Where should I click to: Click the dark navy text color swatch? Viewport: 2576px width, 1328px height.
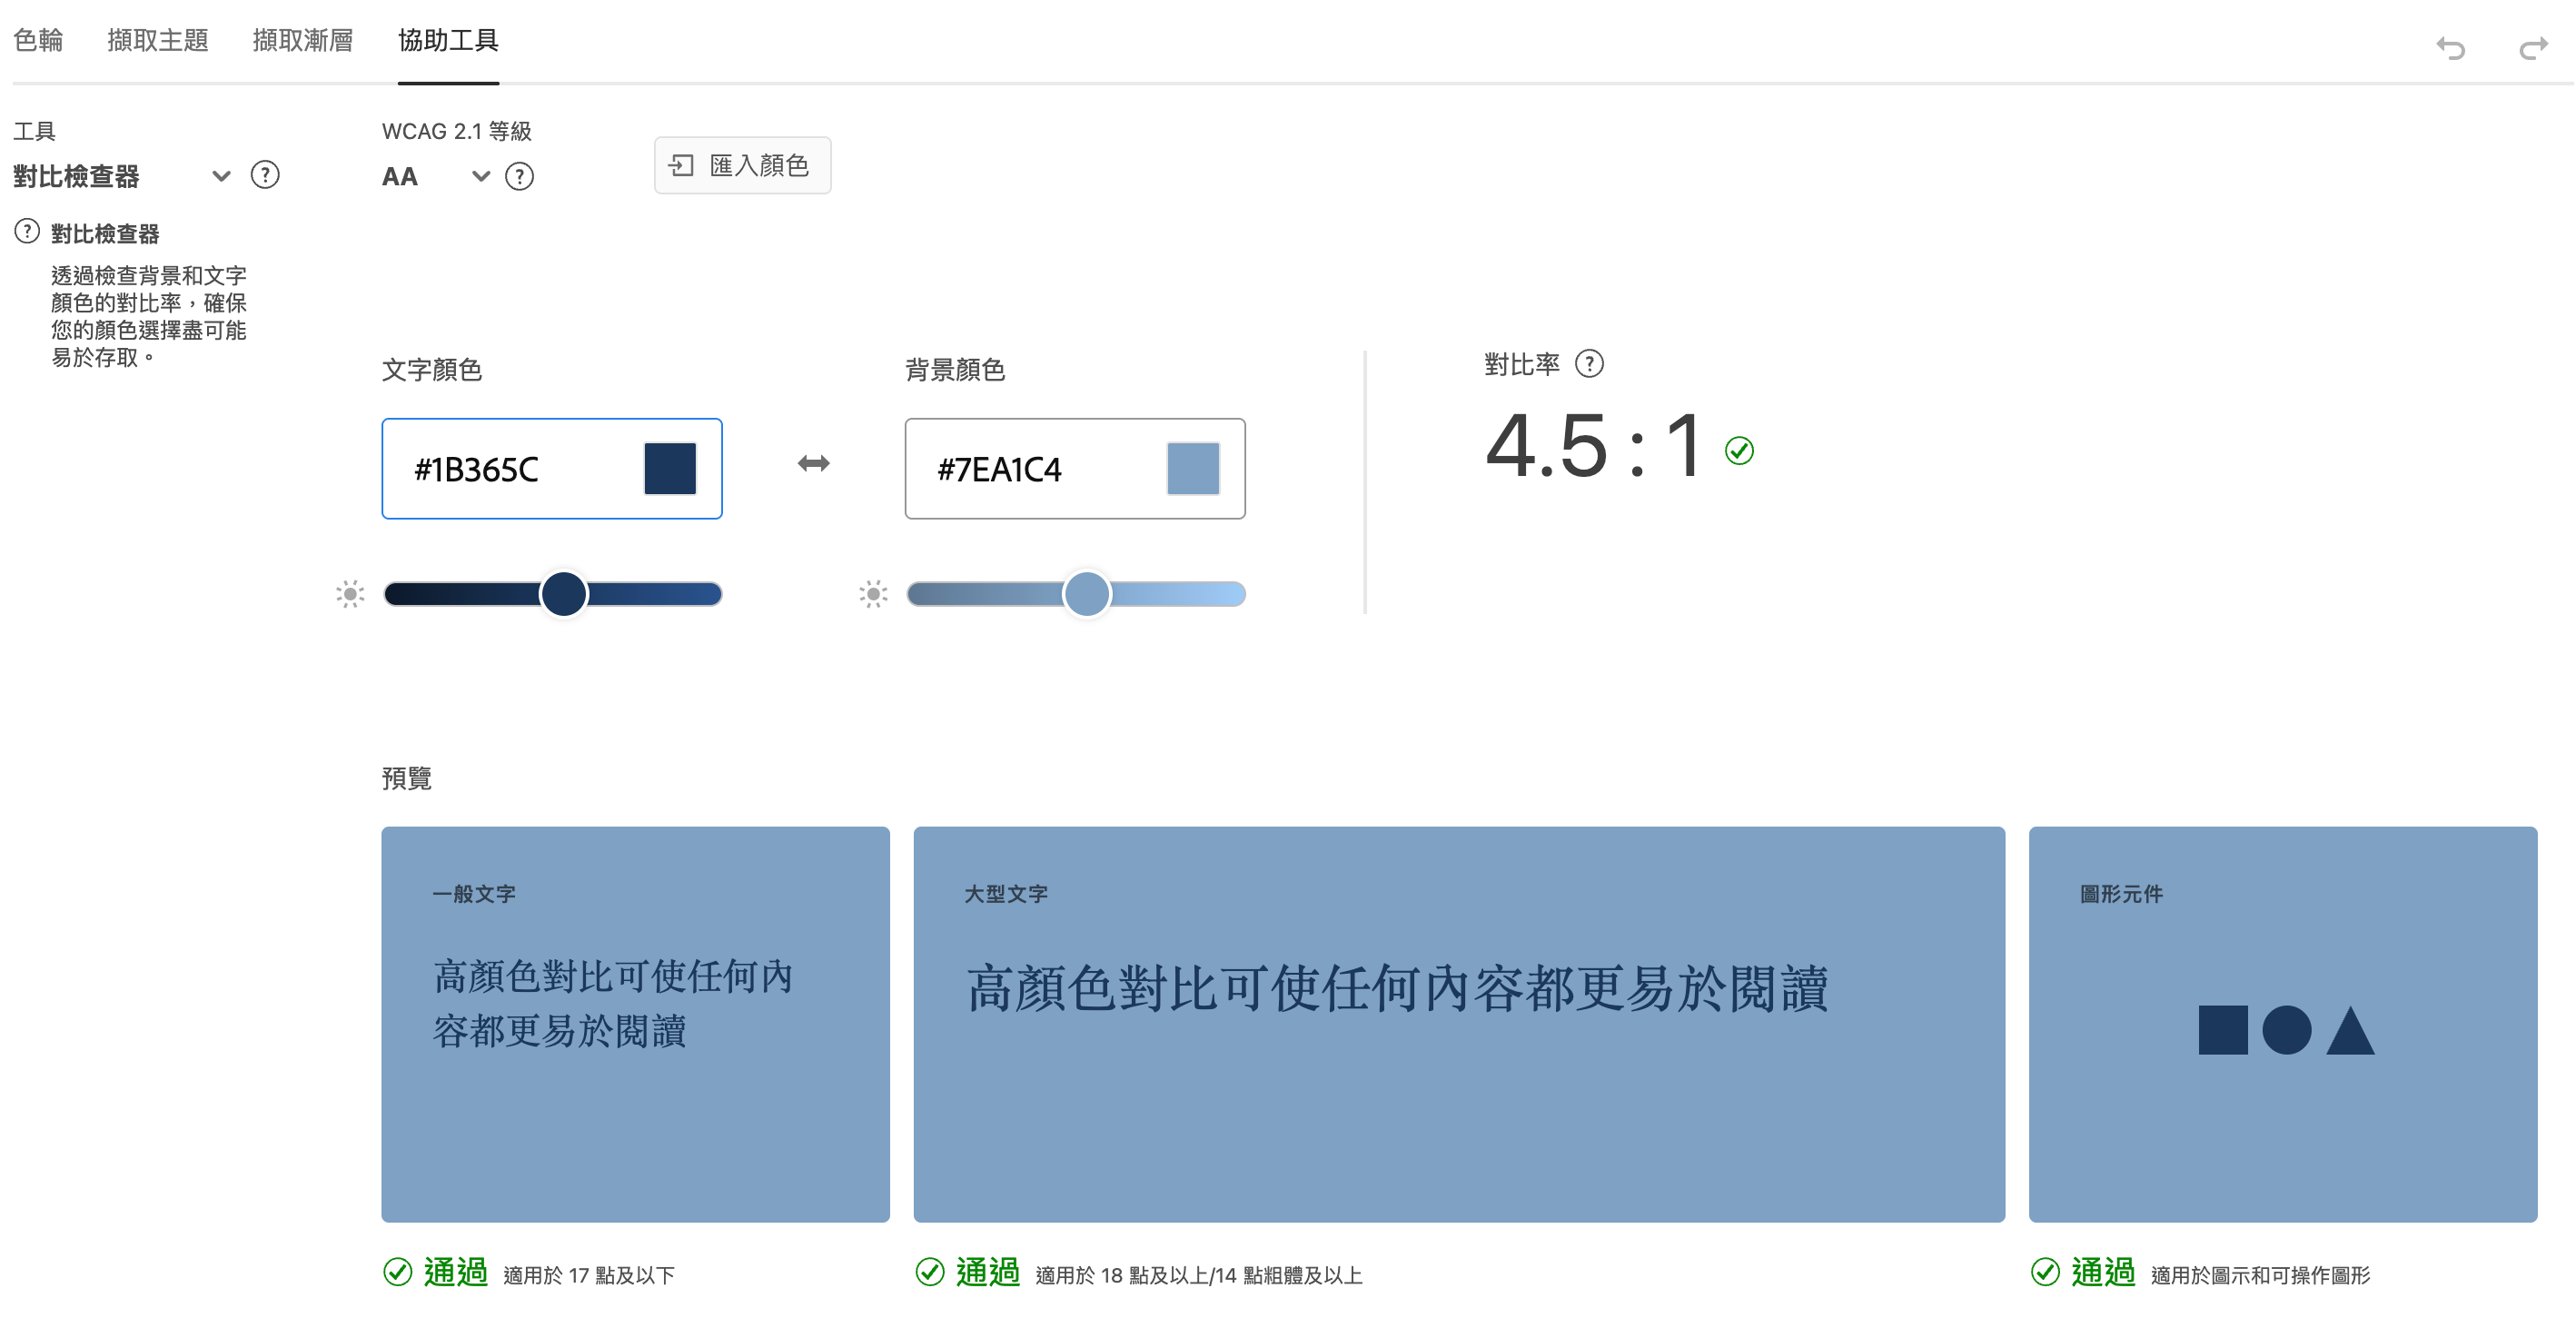(669, 468)
